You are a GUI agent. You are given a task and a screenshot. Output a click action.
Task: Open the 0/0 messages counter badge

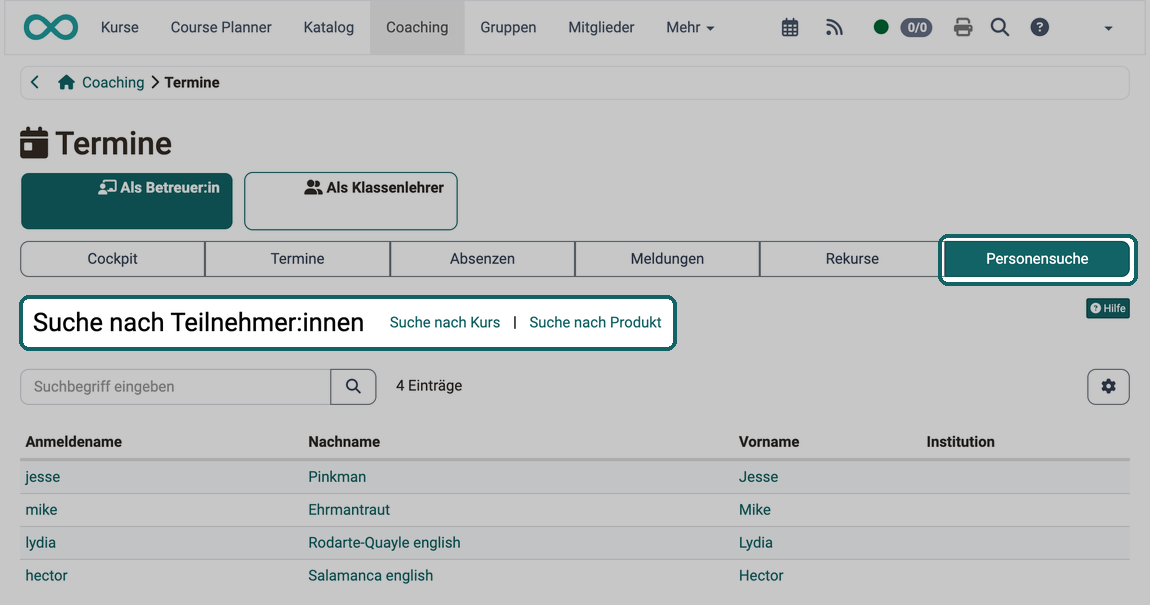click(916, 28)
